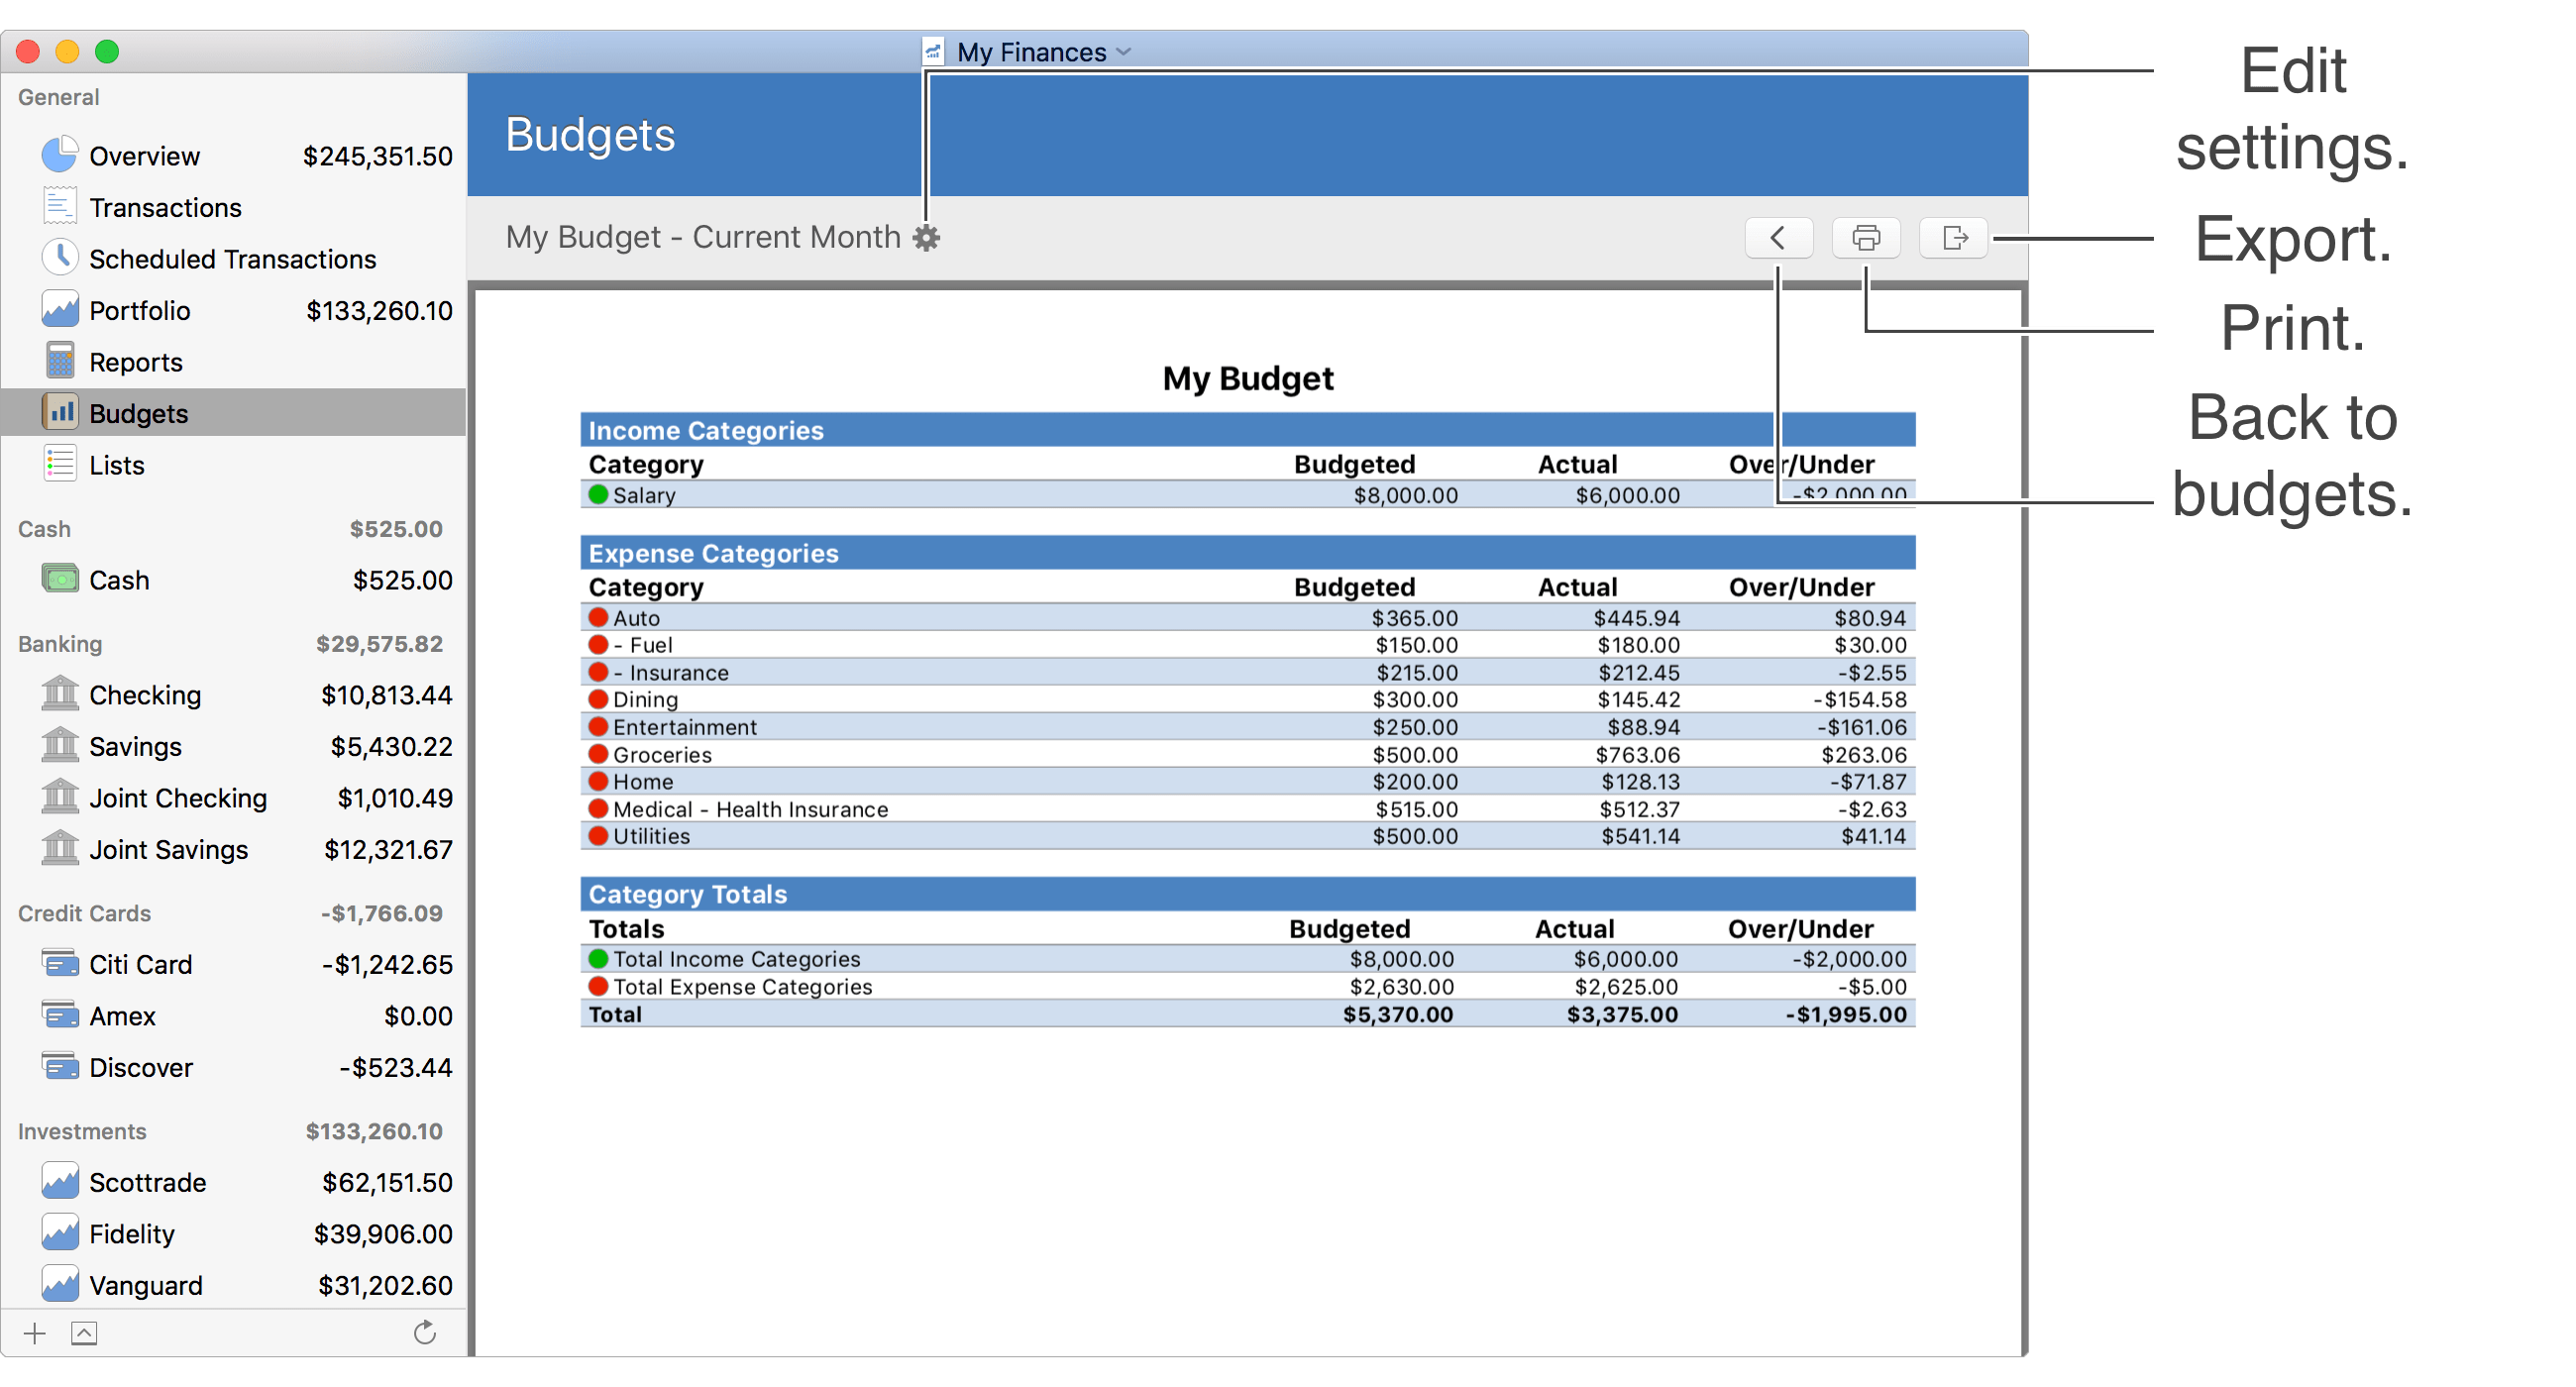Click the export budget icon
Image resolution: width=2576 pixels, height=1387 pixels.
click(x=1954, y=239)
